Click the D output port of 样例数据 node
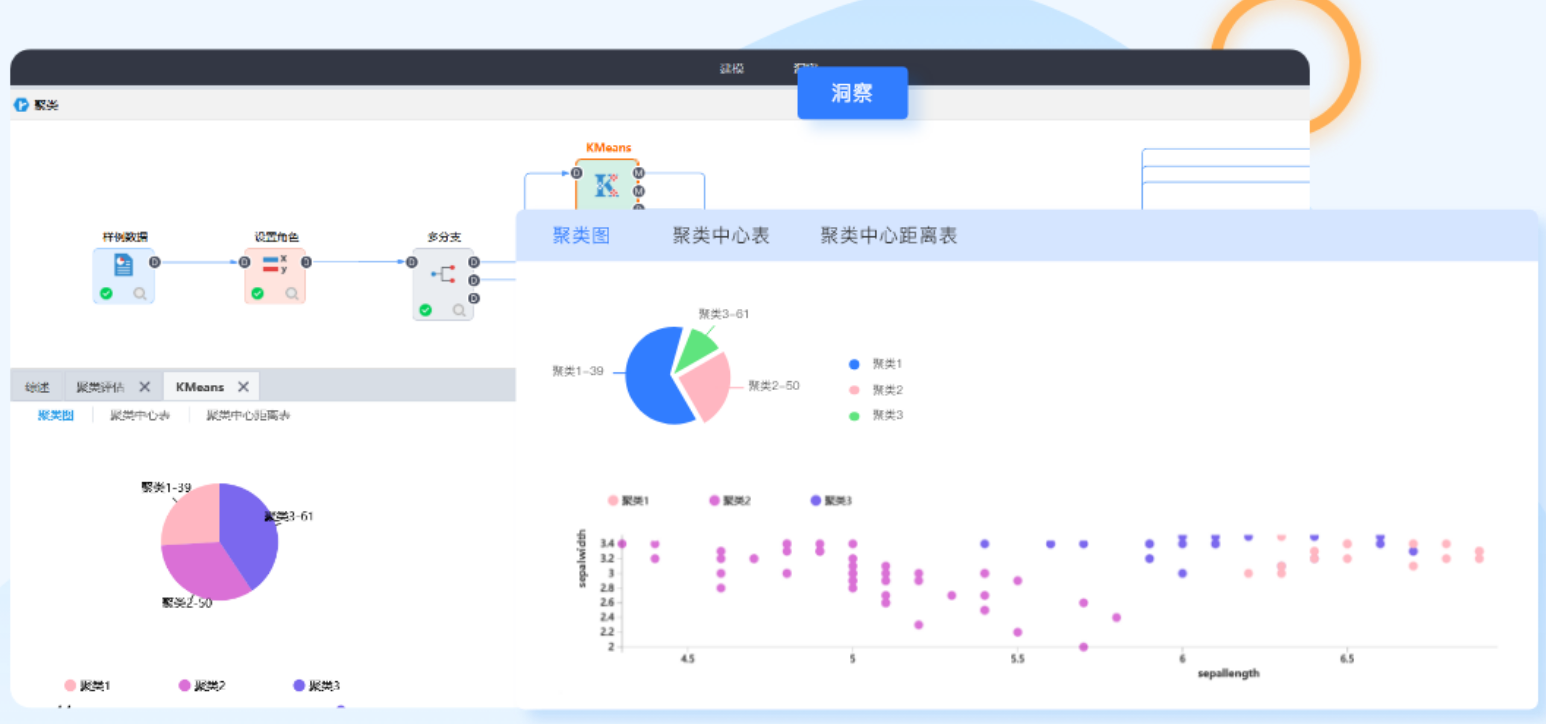The width and height of the screenshot is (1546, 724). coord(155,262)
